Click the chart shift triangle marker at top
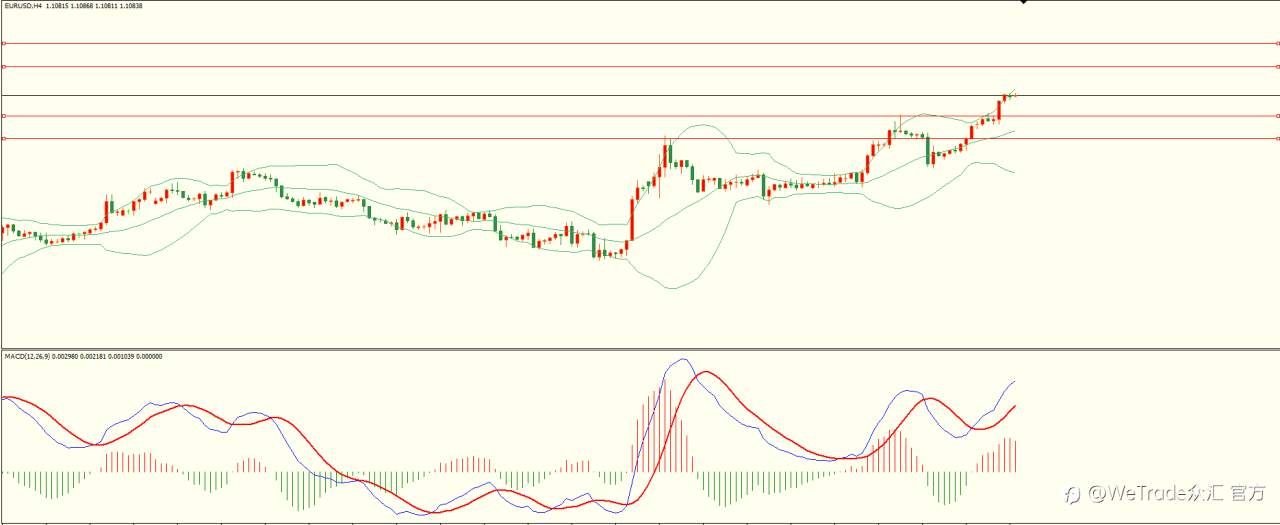The width and height of the screenshot is (1280, 525). click(x=1023, y=3)
